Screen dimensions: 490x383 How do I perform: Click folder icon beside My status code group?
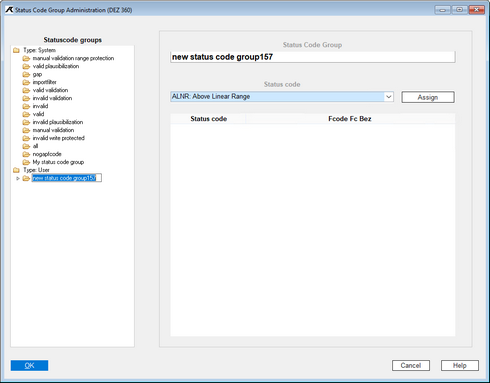[26, 162]
